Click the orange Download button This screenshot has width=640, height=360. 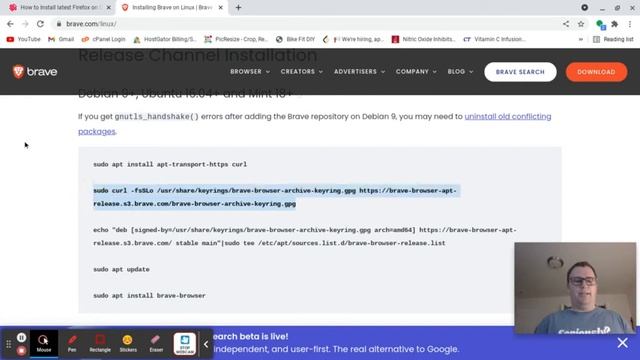pyautogui.click(x=596, y=72)
